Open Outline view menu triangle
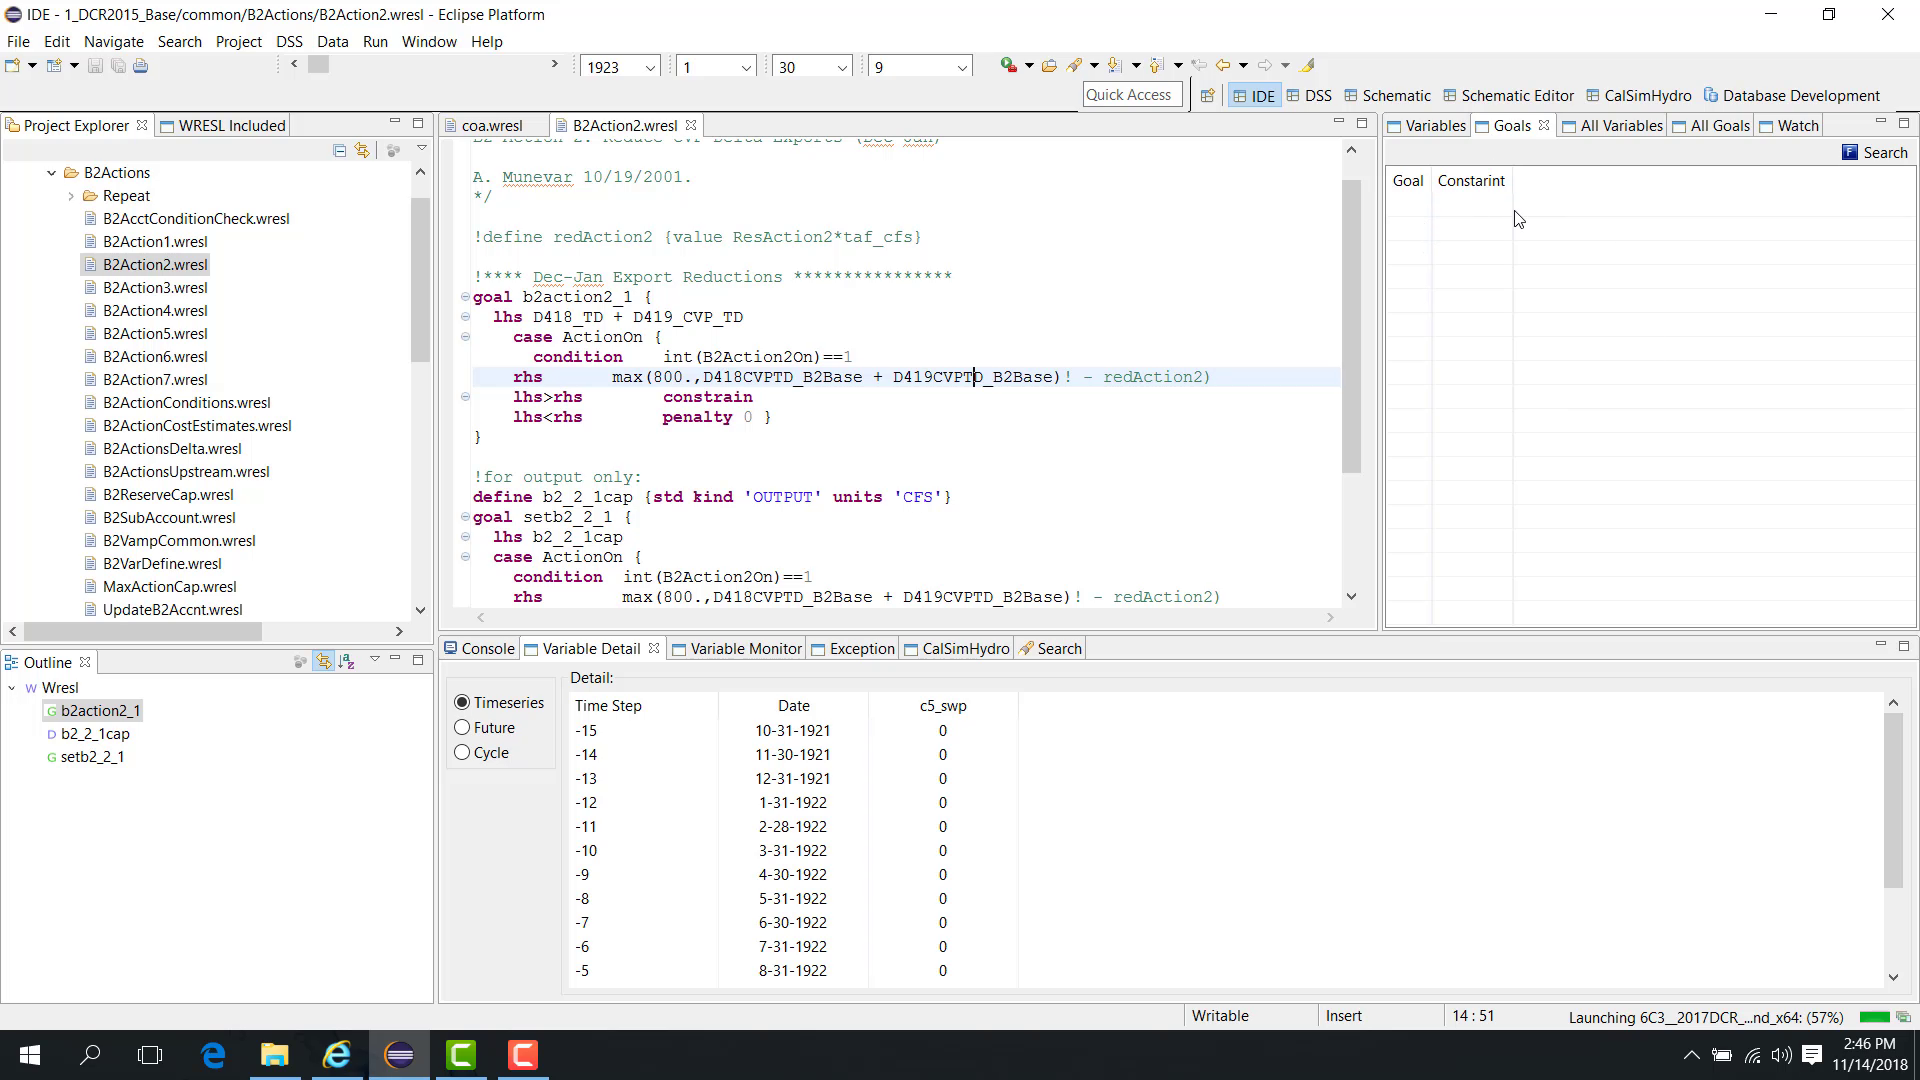 point(375,659)
